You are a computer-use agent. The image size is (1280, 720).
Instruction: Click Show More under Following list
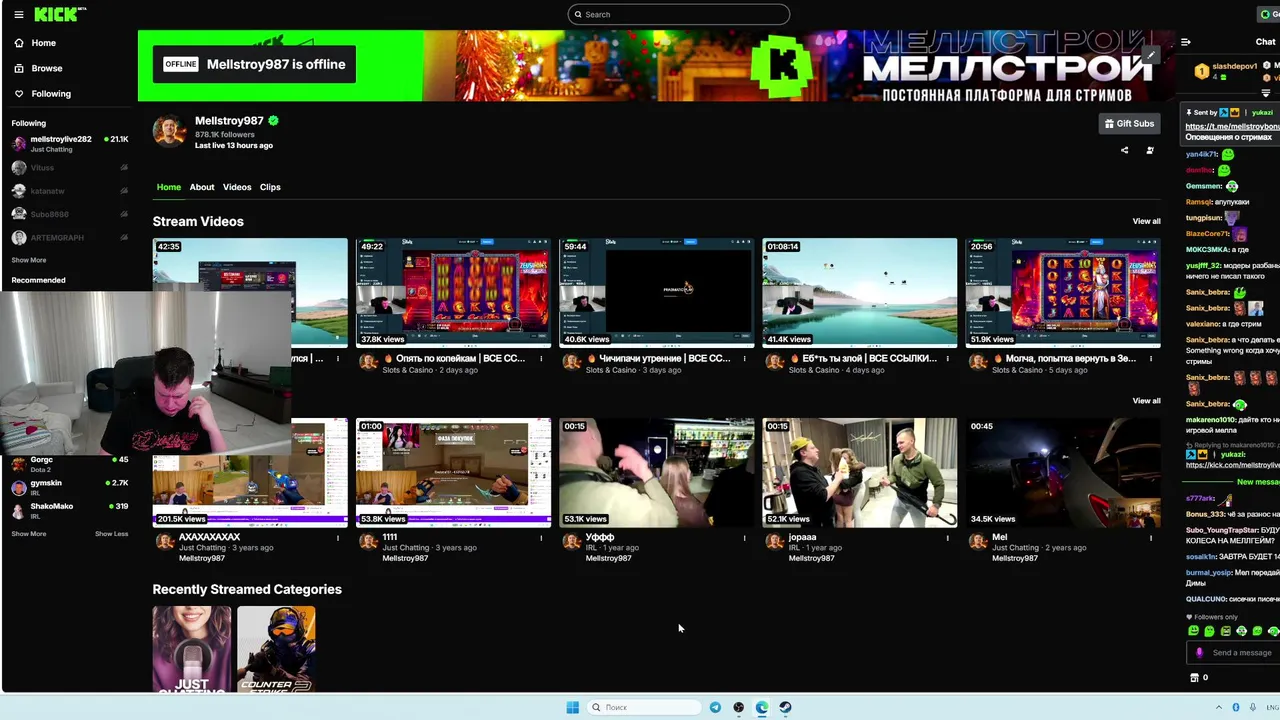29,260
